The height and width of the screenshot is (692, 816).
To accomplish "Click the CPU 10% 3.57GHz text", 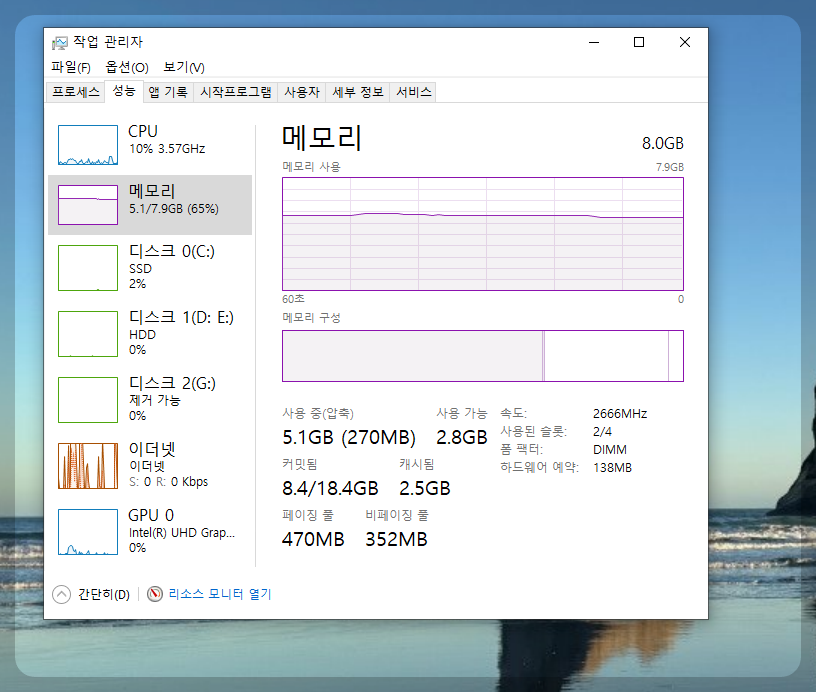I will 167,149.
